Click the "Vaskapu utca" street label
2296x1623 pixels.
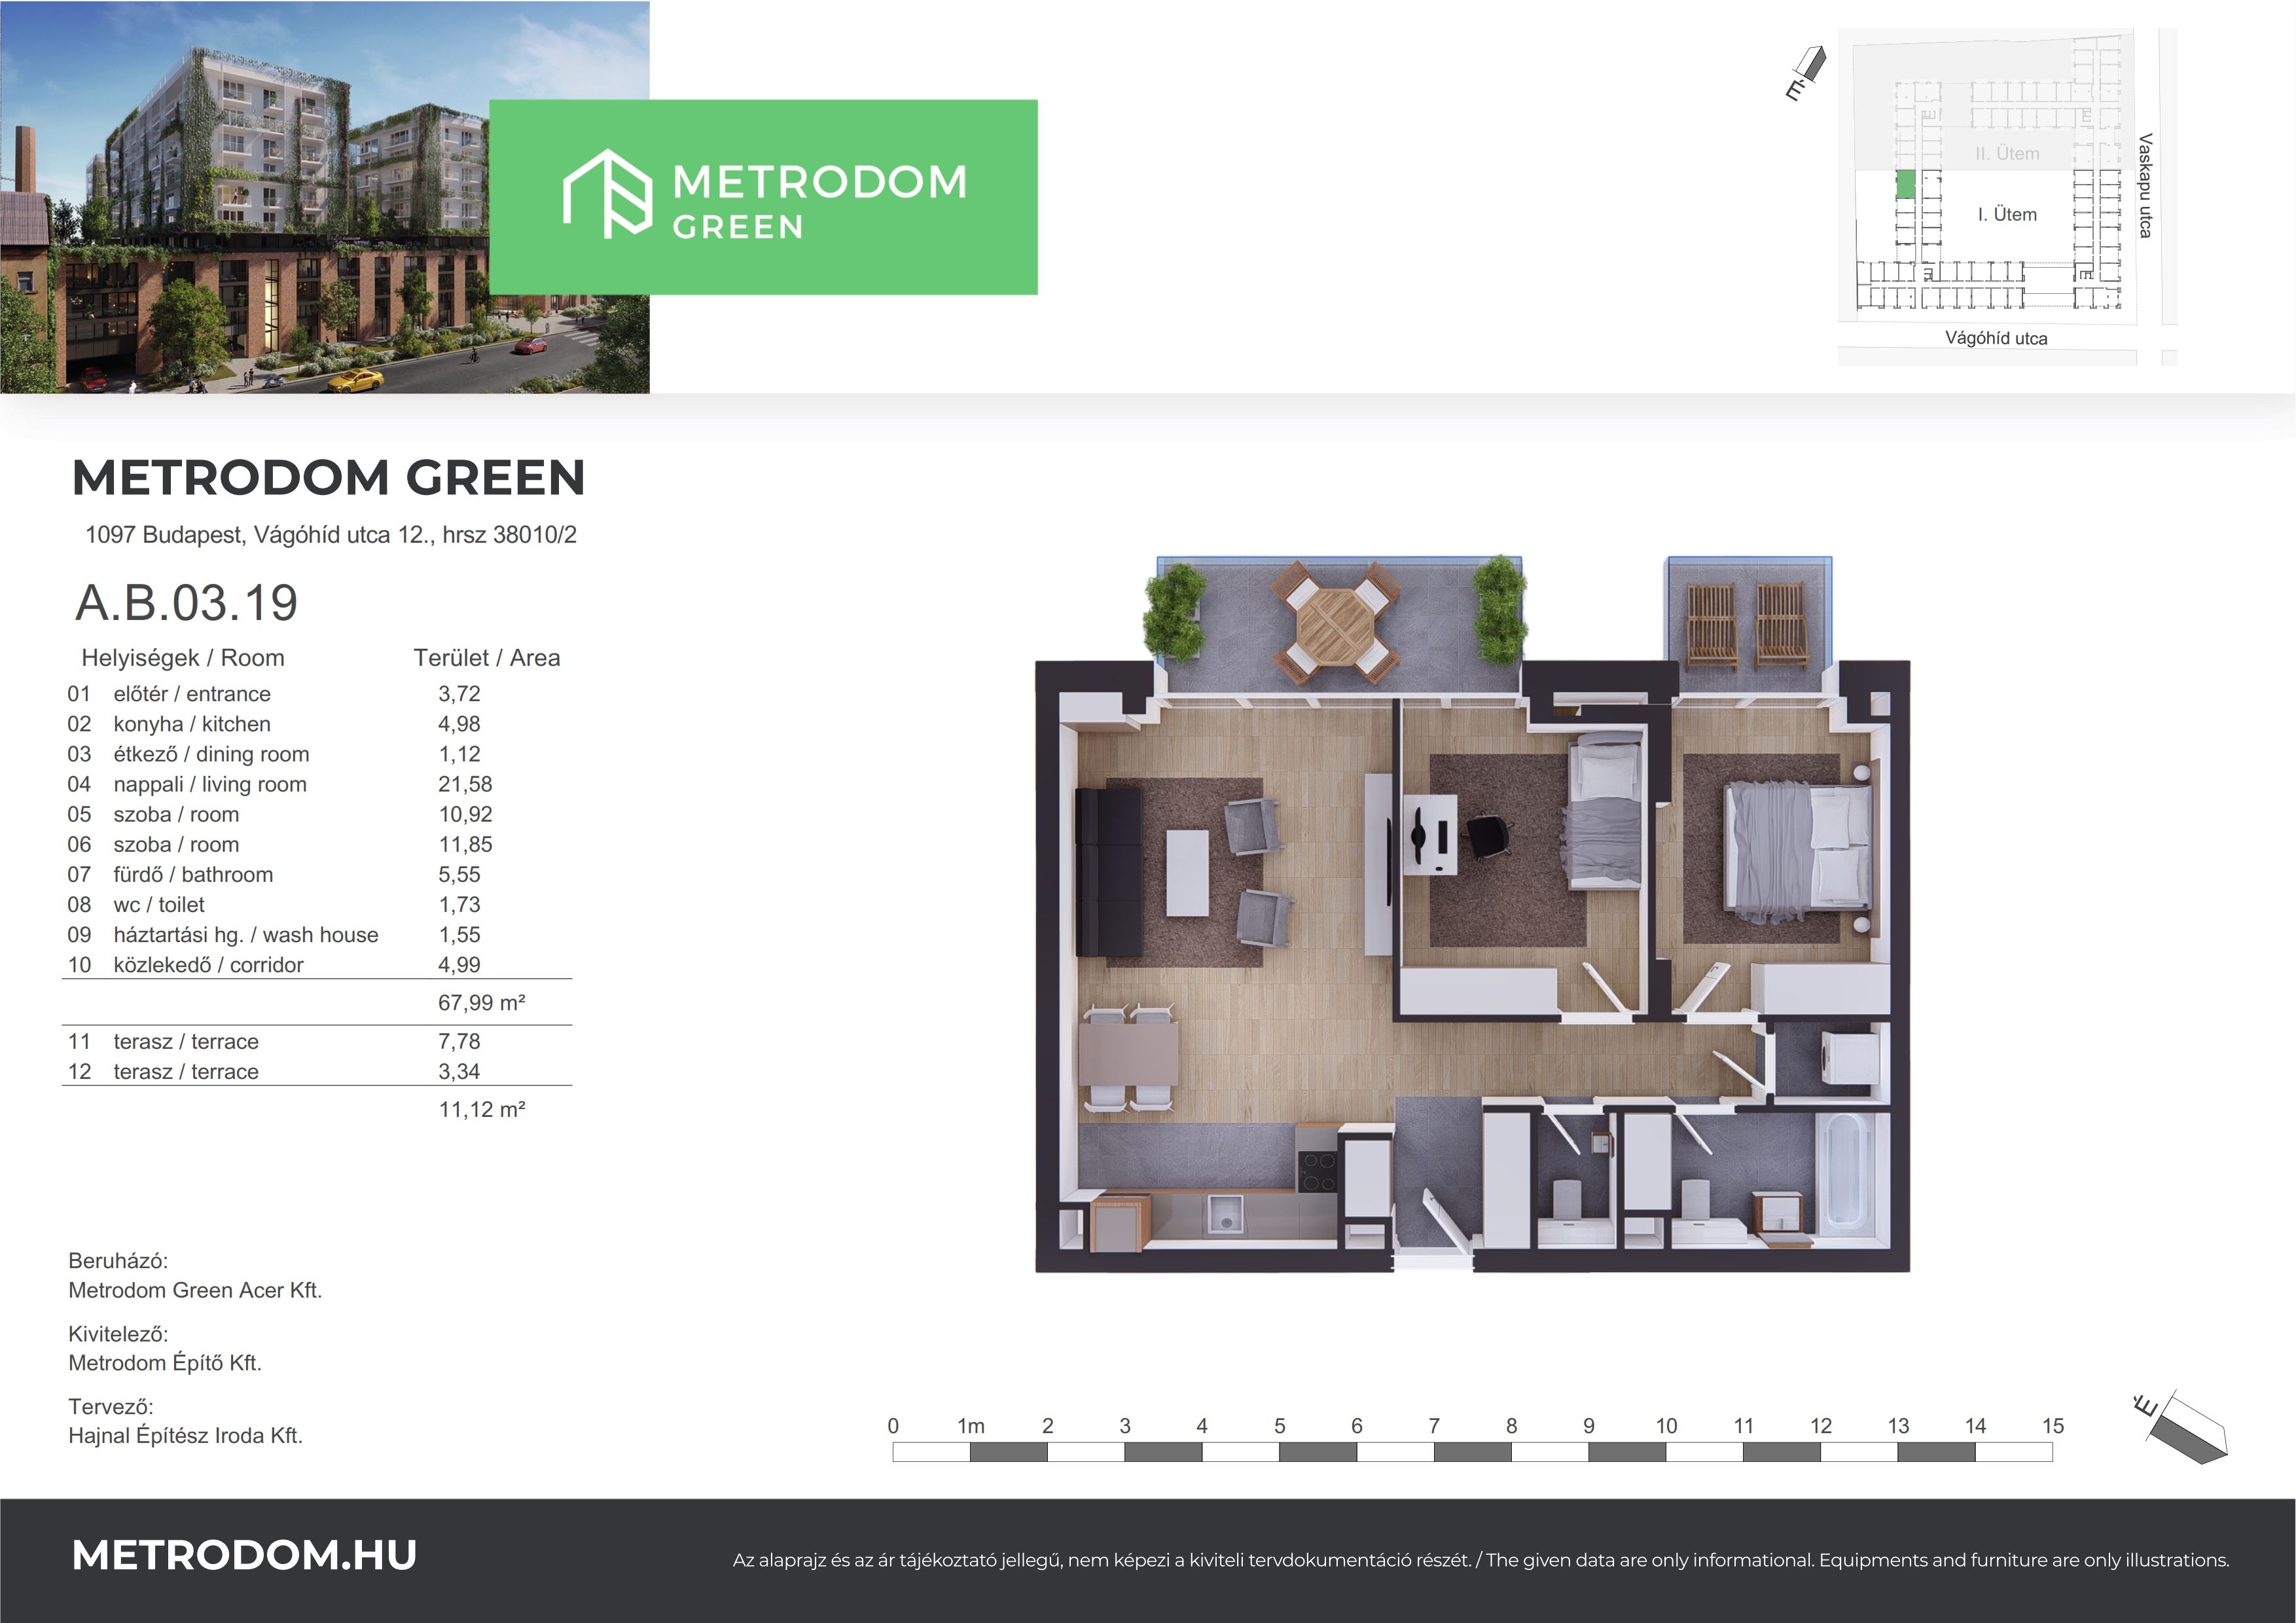(2145, 186)
